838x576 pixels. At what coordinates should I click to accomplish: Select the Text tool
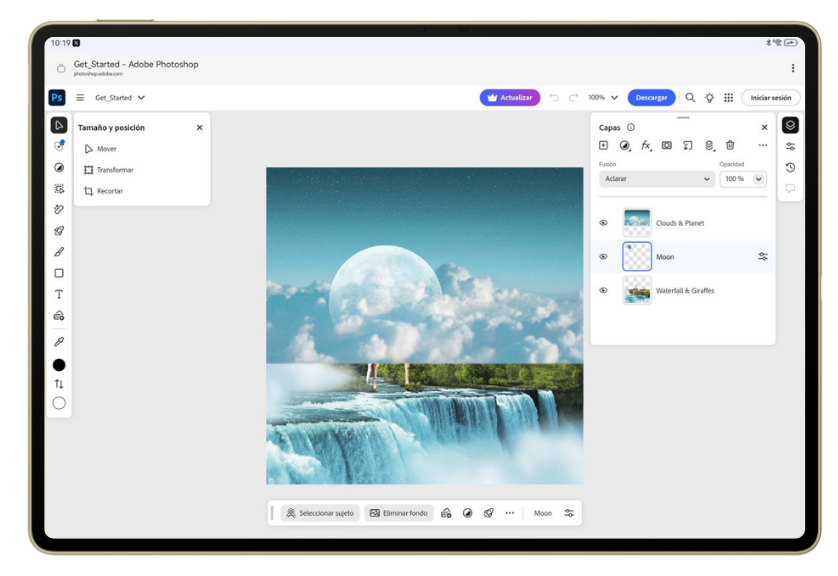tap(59, 294)
